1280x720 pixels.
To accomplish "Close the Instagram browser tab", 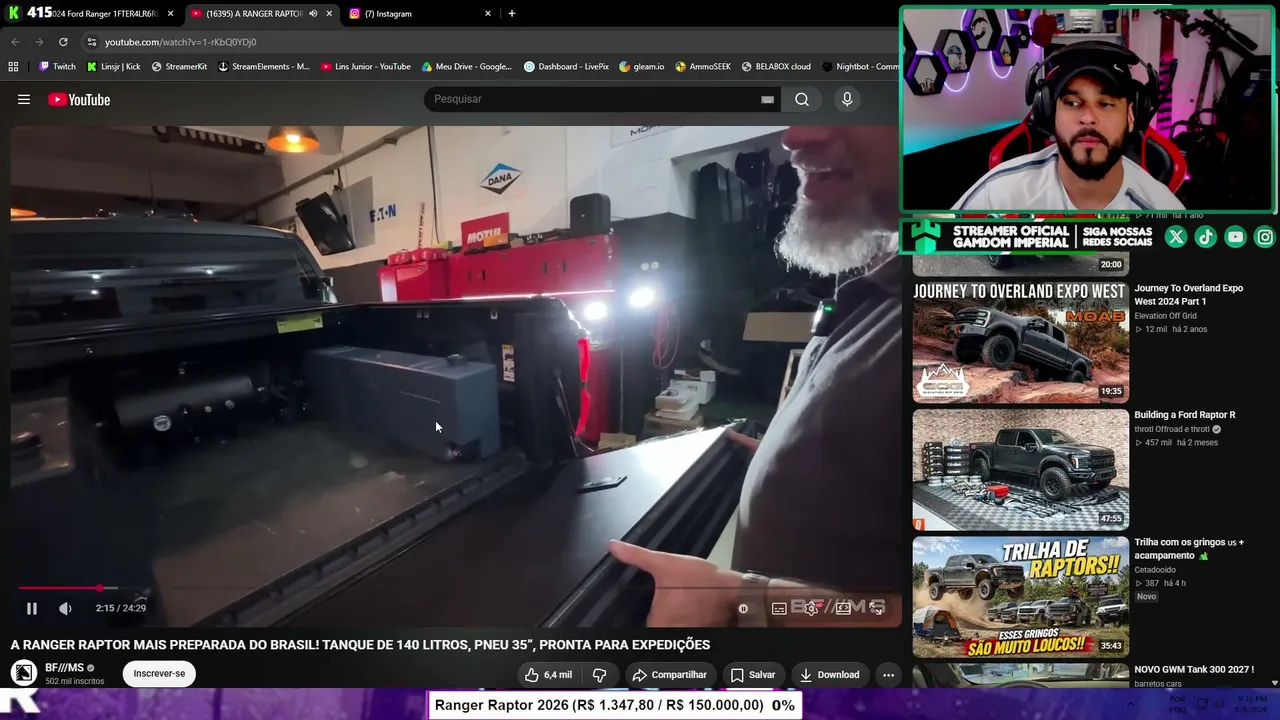I will (x=488, y=14).
